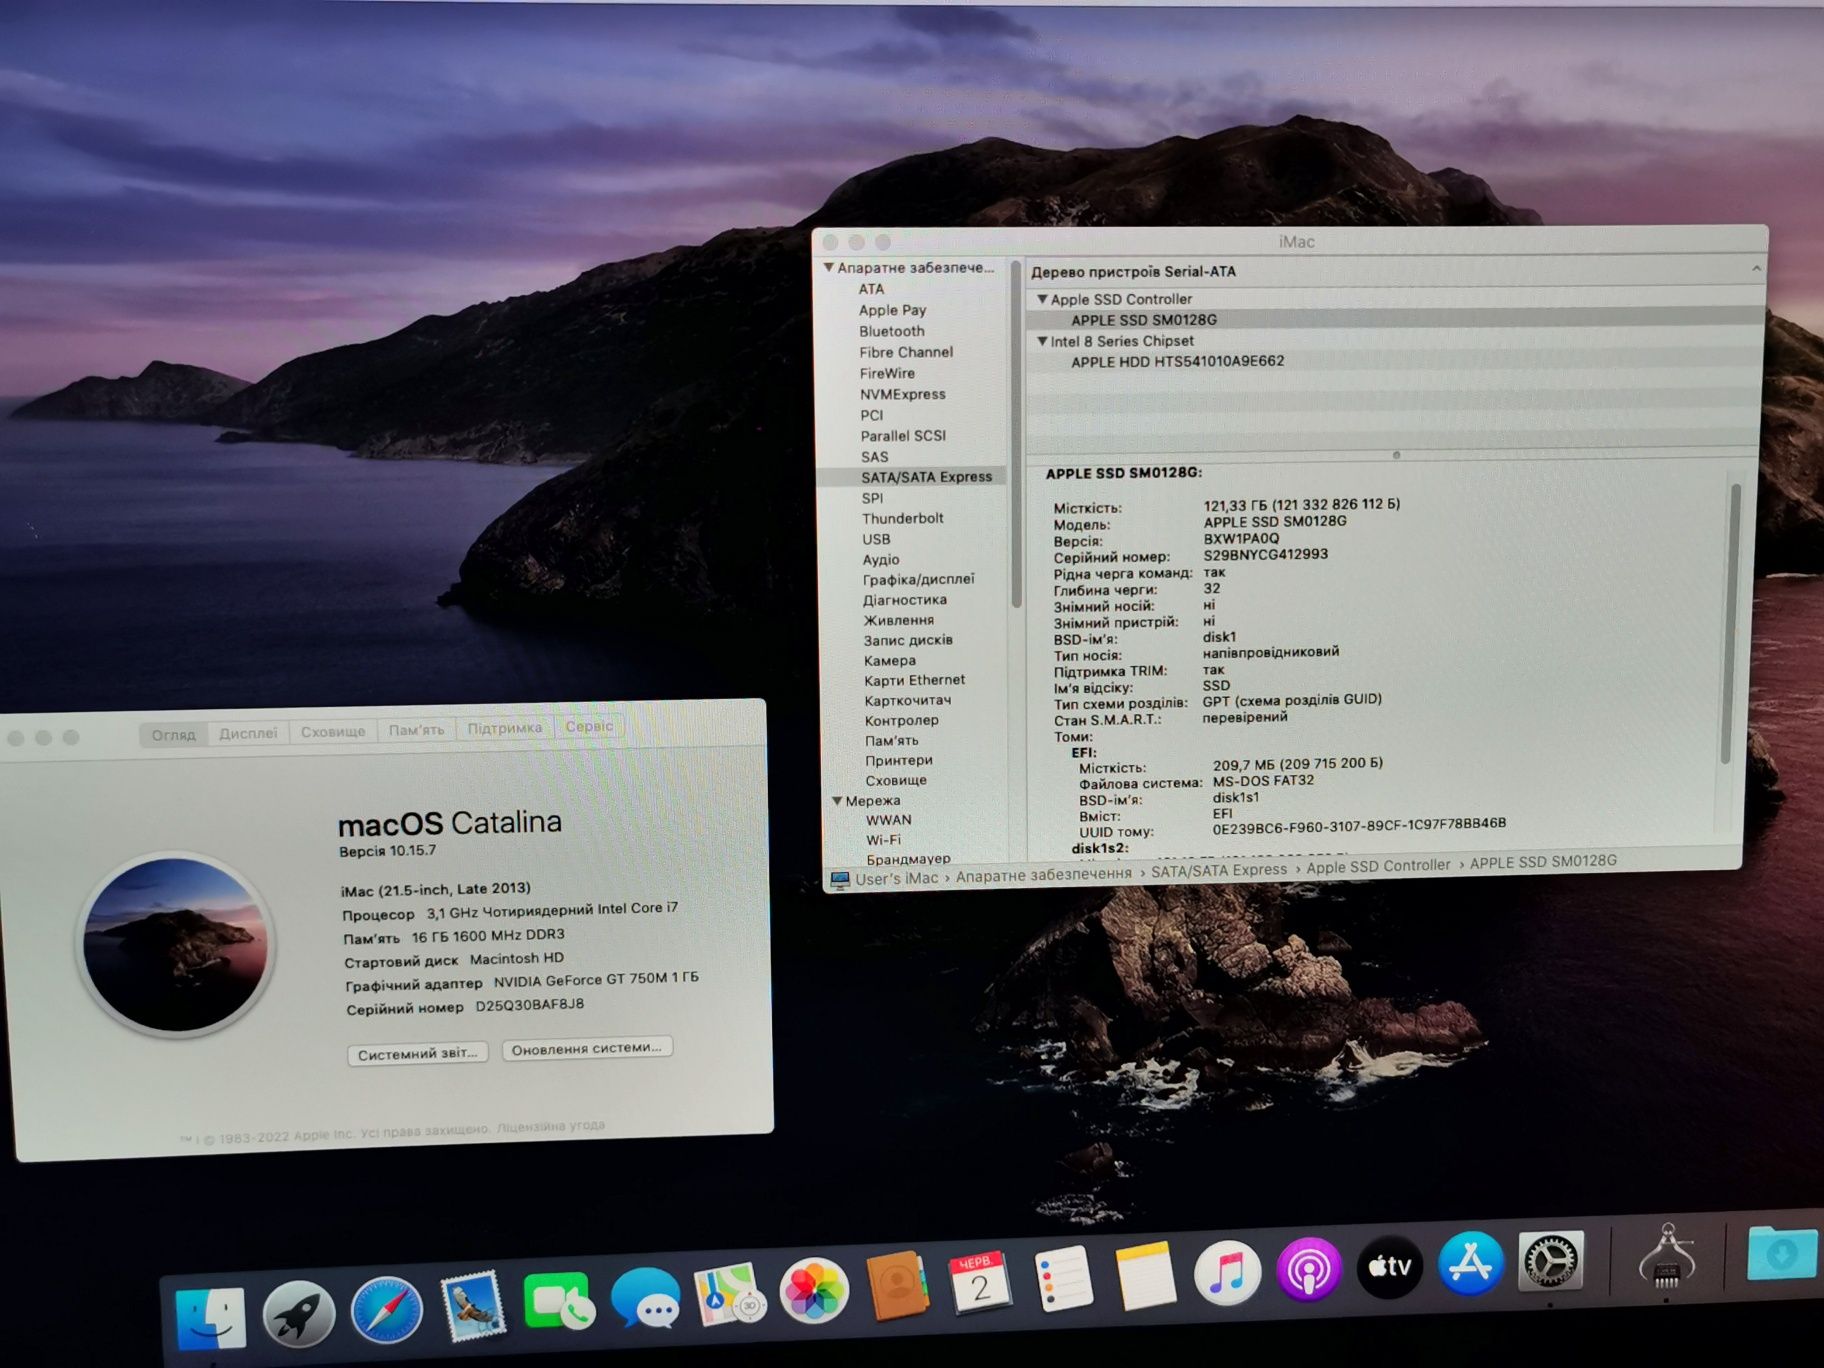Open Maps icon in Dock
The height and width of the screenshot is (1368, 1824).
730,1294
